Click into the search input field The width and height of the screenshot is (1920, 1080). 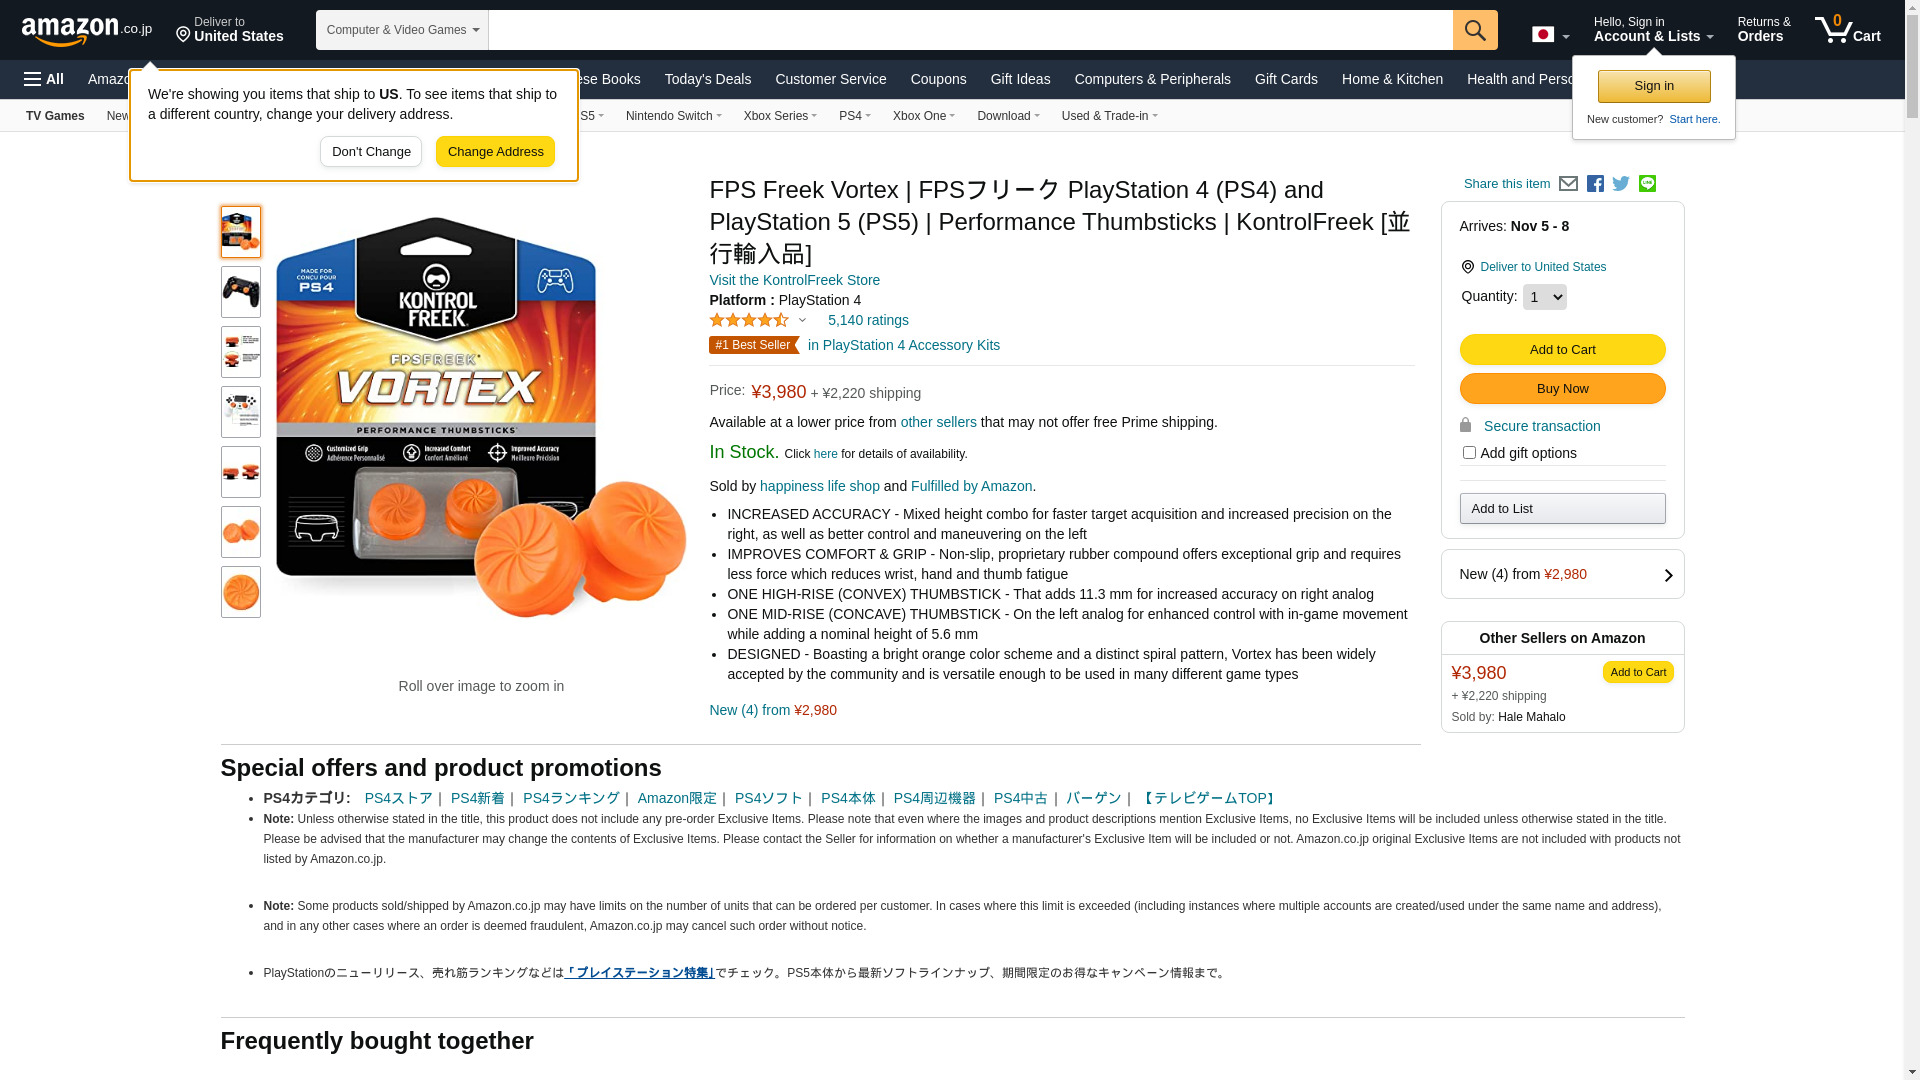point(970,30)
